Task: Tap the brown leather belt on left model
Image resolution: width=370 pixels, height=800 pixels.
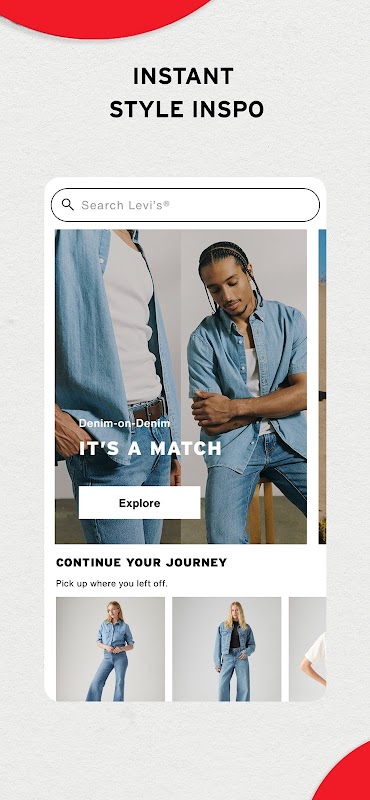Action: pos(148,409)
